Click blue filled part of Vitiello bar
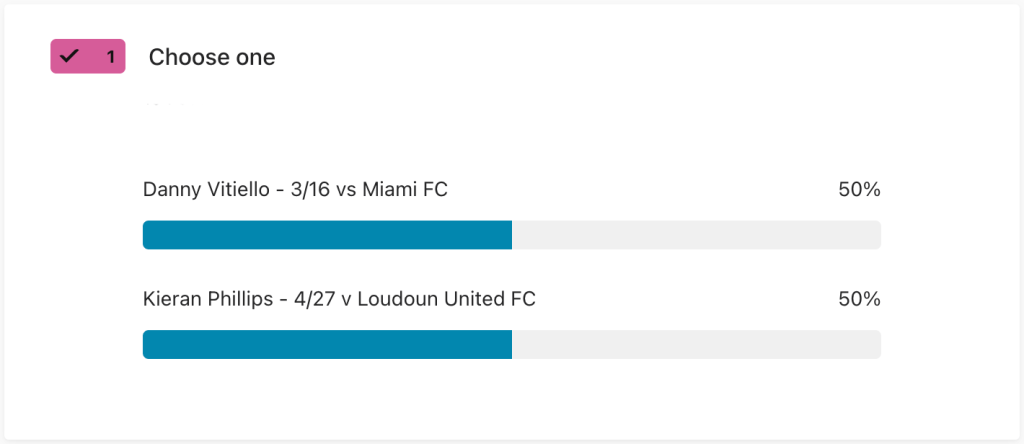Viewport: 1024px width, 444px height. coord(327,235)
